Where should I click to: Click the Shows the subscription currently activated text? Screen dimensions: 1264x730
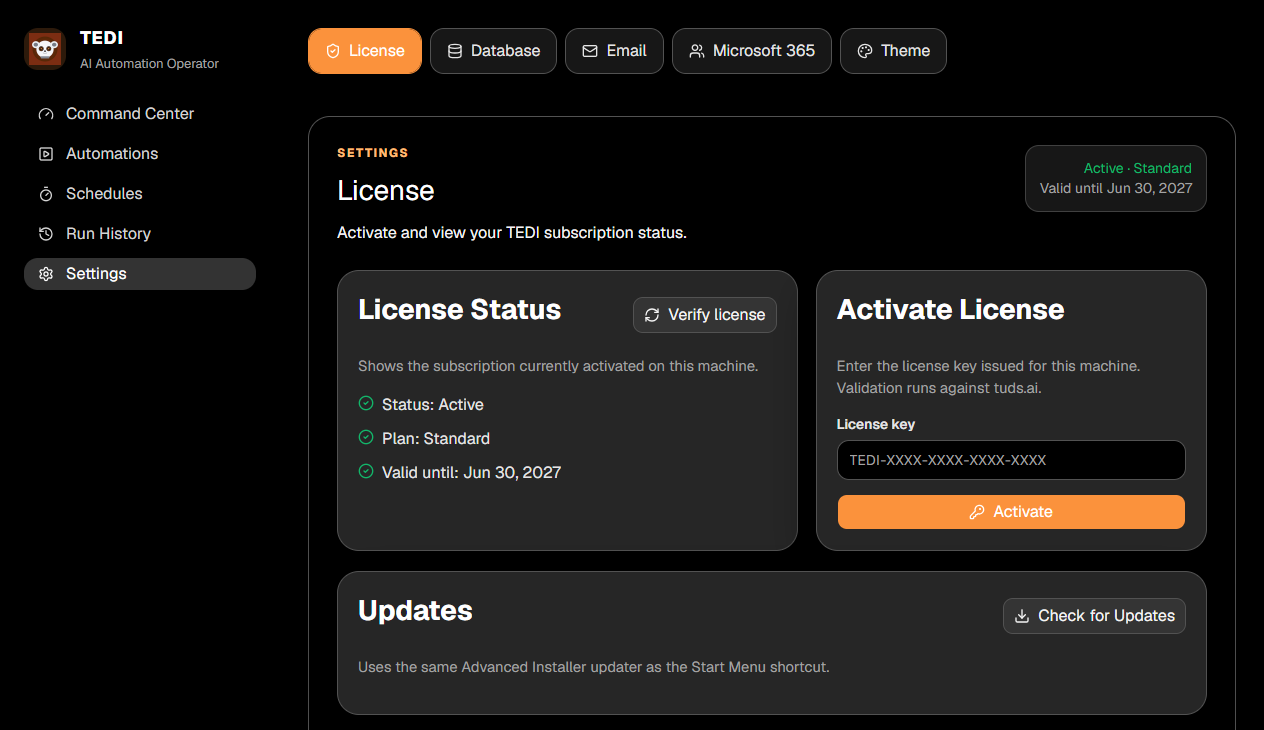coord(558,366)
